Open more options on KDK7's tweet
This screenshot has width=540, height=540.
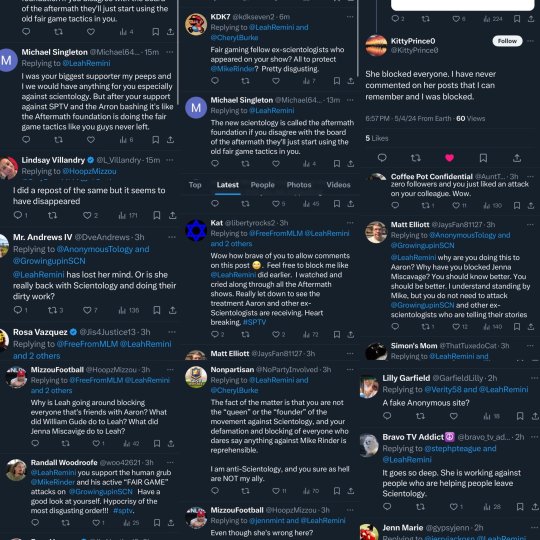pyautogui.click(x=350, y=17)
